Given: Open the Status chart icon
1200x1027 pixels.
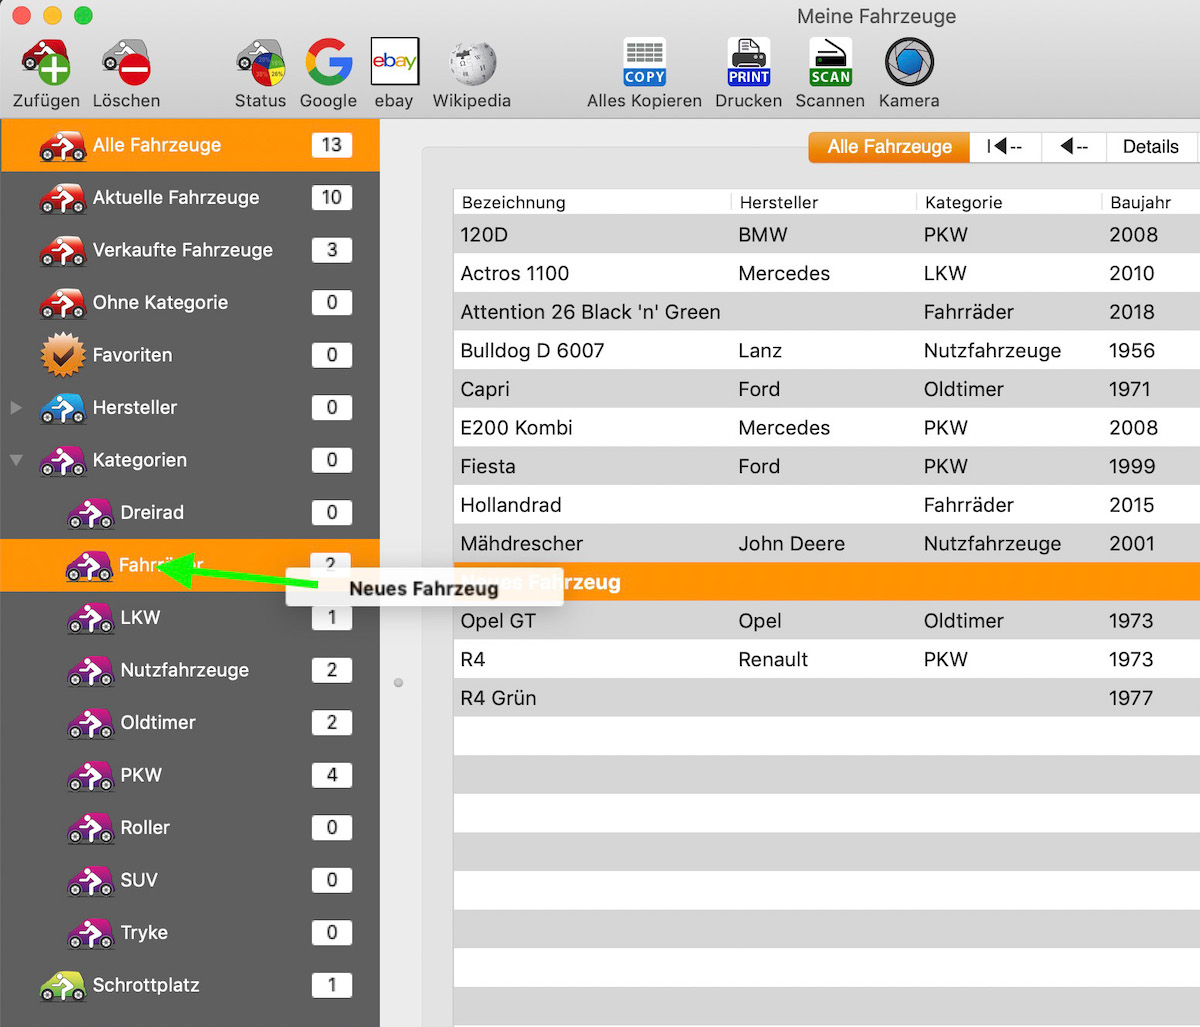Looking at the screenshot, I should pos(260,62).
